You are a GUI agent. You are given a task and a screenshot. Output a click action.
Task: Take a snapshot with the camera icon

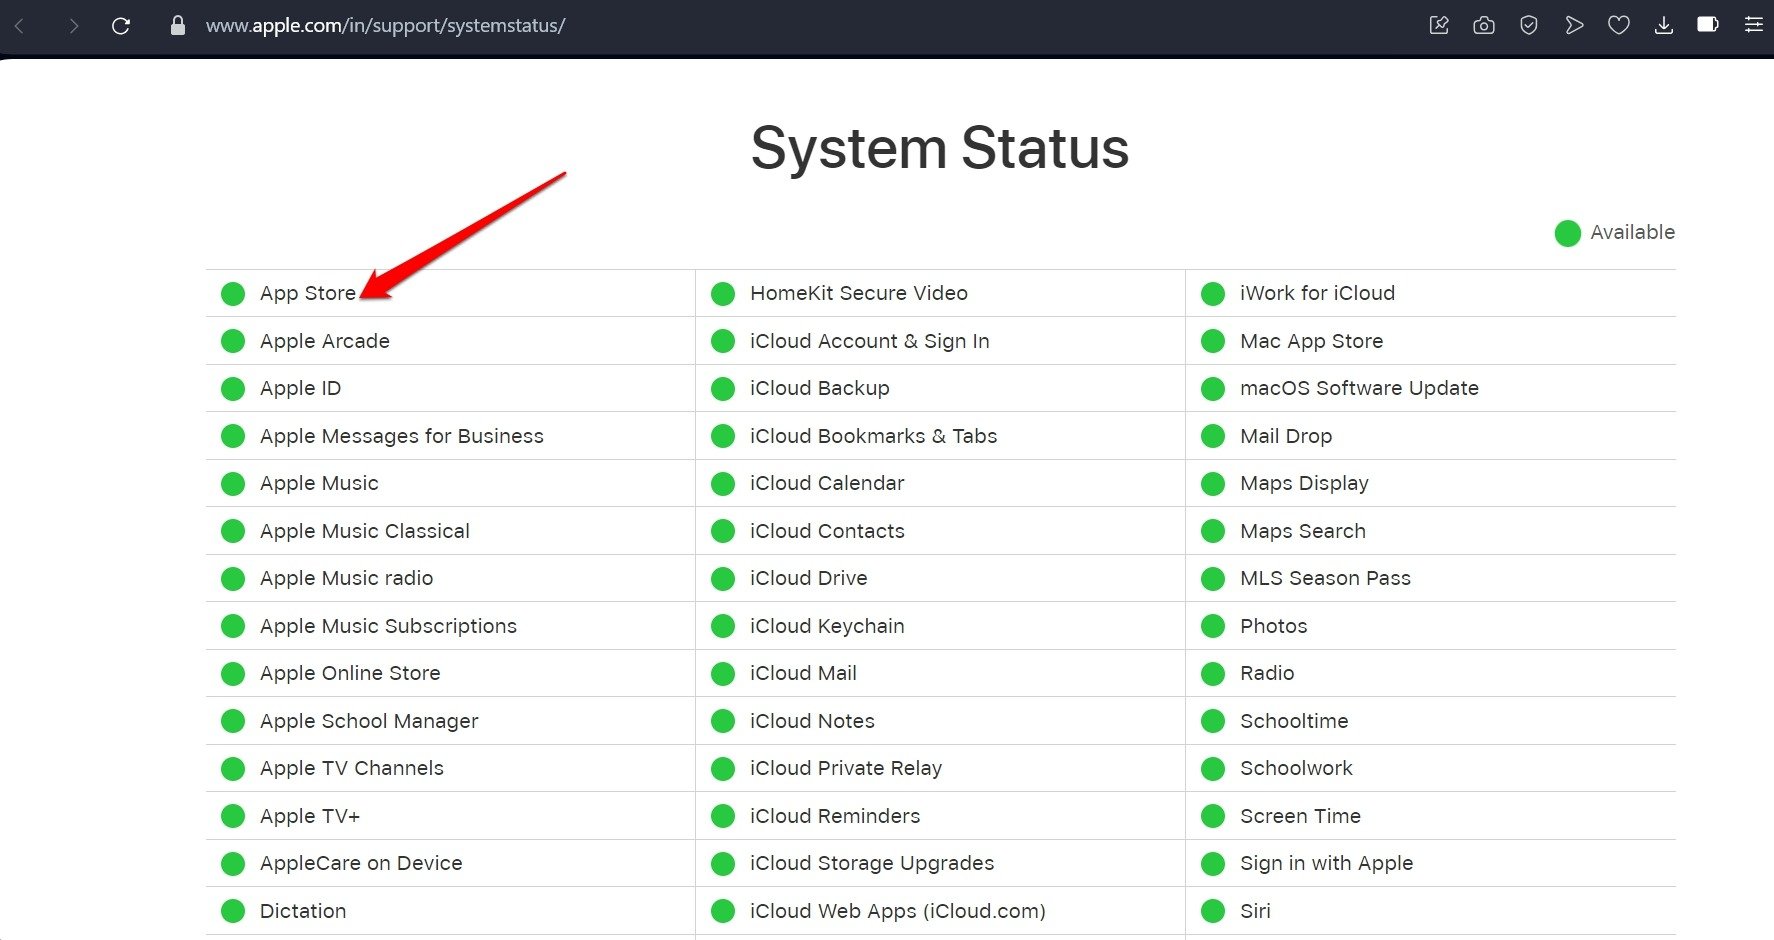point(1484,25)
